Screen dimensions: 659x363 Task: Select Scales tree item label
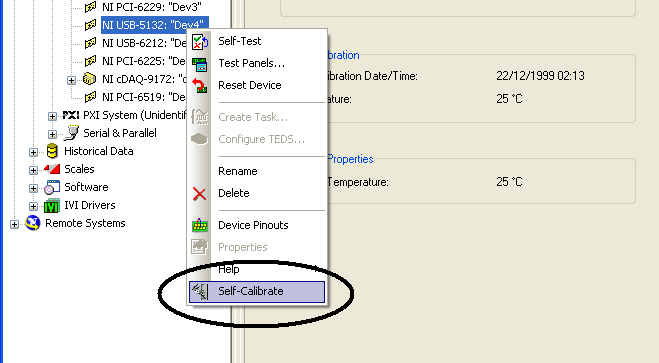(x=79, y=169)
